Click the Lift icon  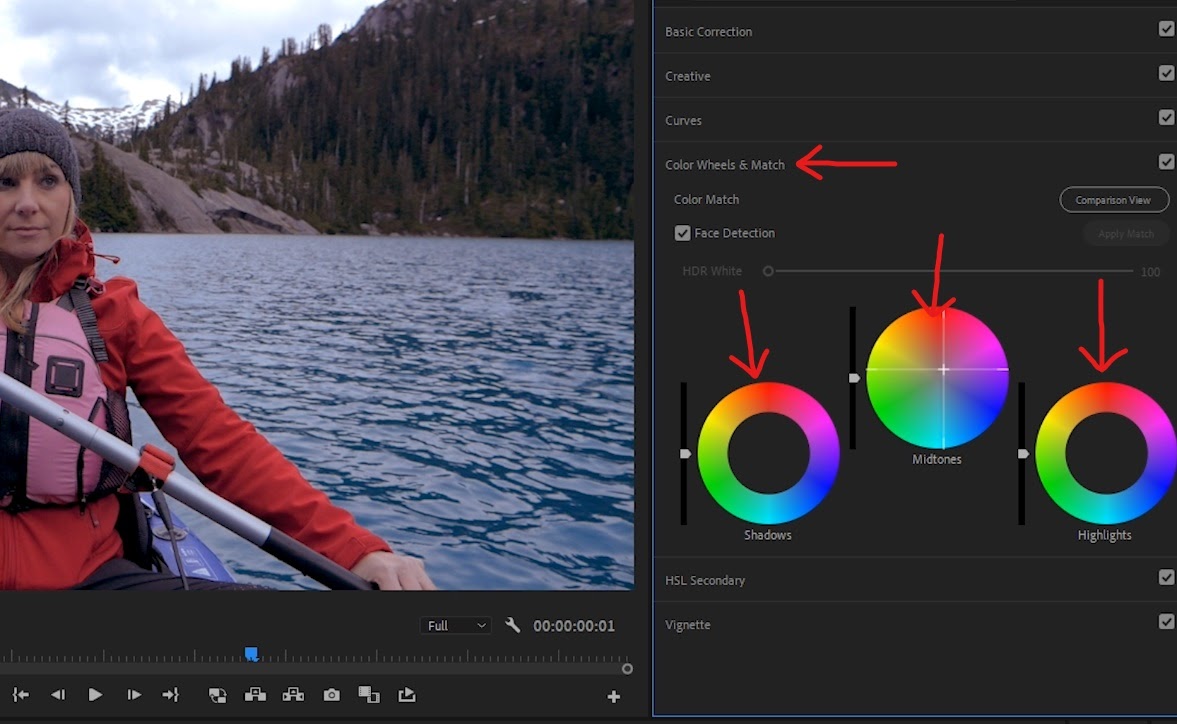click(255, 695)
